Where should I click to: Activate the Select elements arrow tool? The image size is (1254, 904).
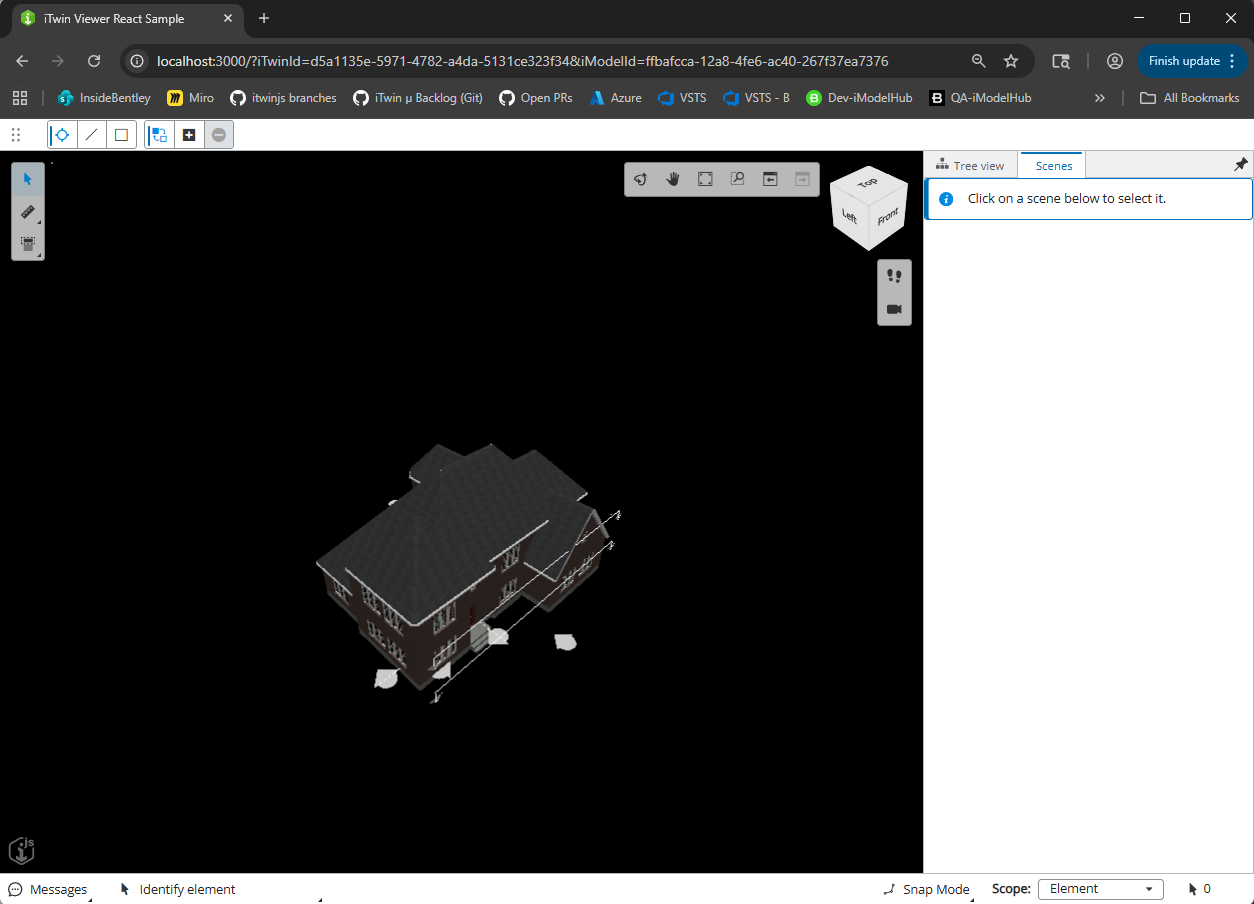[x=28, y=179]
